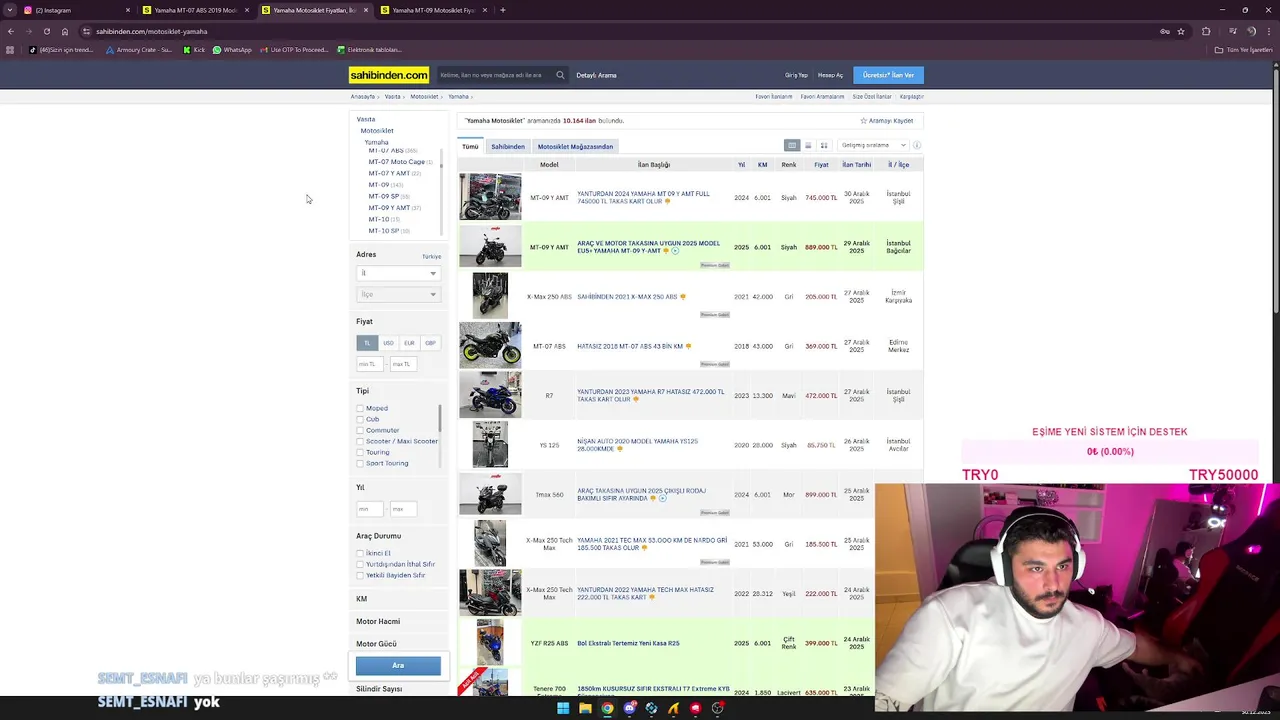This screenshot has height=720, width=1280.
Task: Click the info icon beside sorting dropdown
Action: [x=916, y=145]
